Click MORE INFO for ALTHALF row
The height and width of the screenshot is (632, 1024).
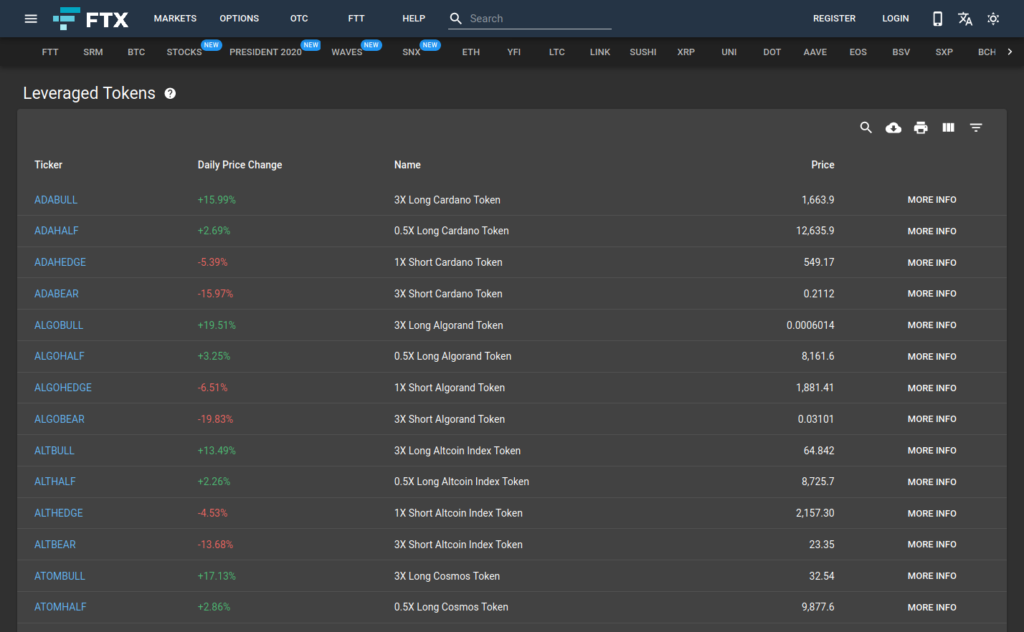(x=932, y=482)
